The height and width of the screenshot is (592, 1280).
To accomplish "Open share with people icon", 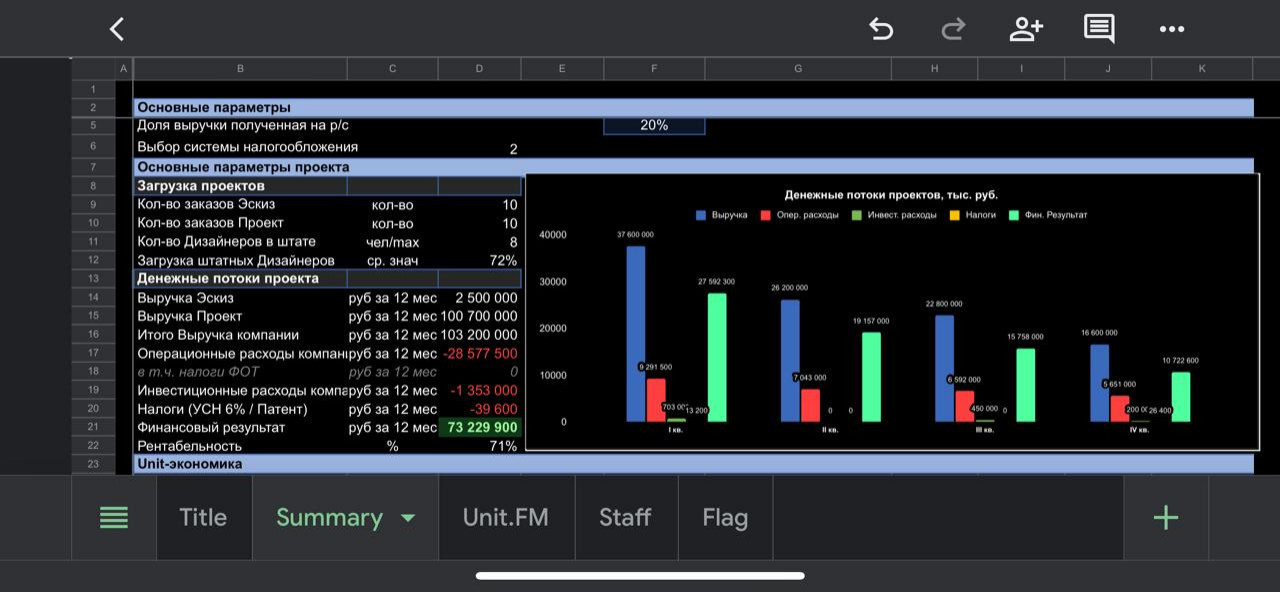I will [1026, 29].
